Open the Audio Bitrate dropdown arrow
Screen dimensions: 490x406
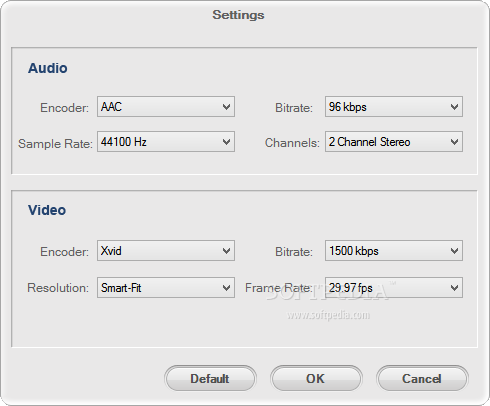coord(454,107)
